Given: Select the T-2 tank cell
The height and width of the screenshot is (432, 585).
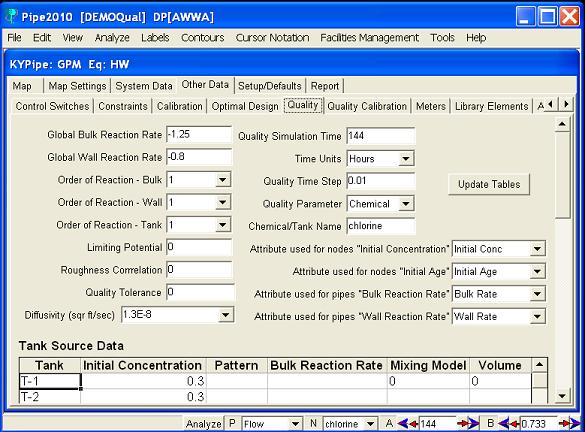Looking at the screenshot, I should pos(50,396).
